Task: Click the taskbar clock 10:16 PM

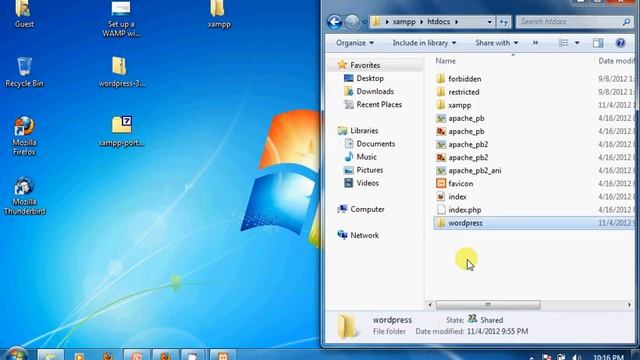Action: click(608, 357)
